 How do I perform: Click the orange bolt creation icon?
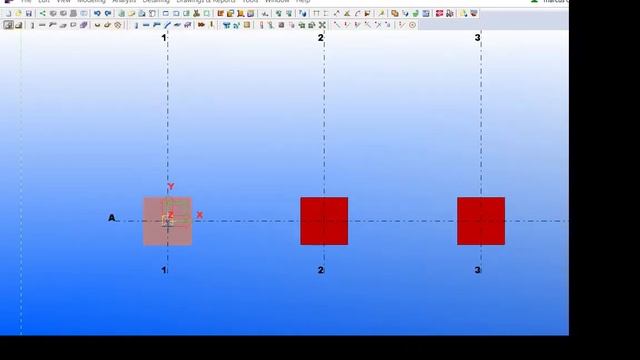pyautogui.click(x=201, y=25)
